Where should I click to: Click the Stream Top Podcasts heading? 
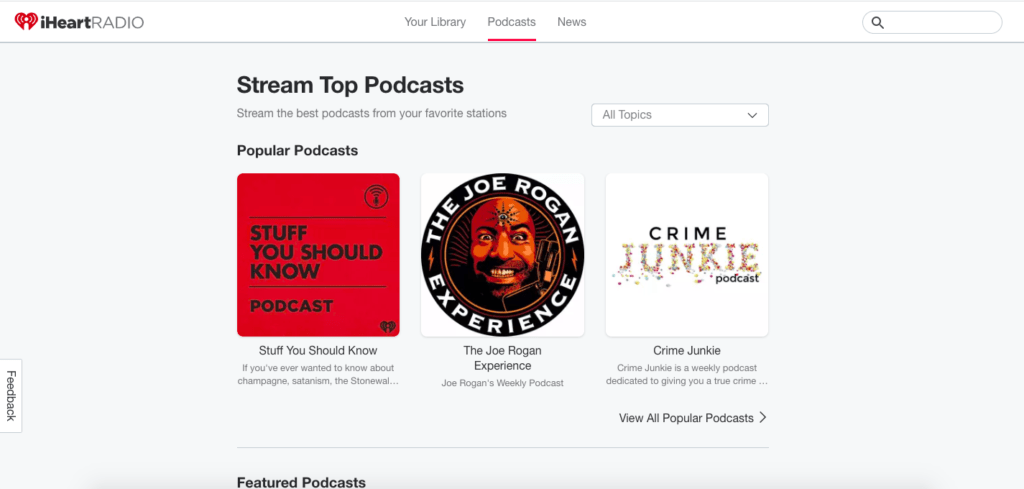pos(350,85)
